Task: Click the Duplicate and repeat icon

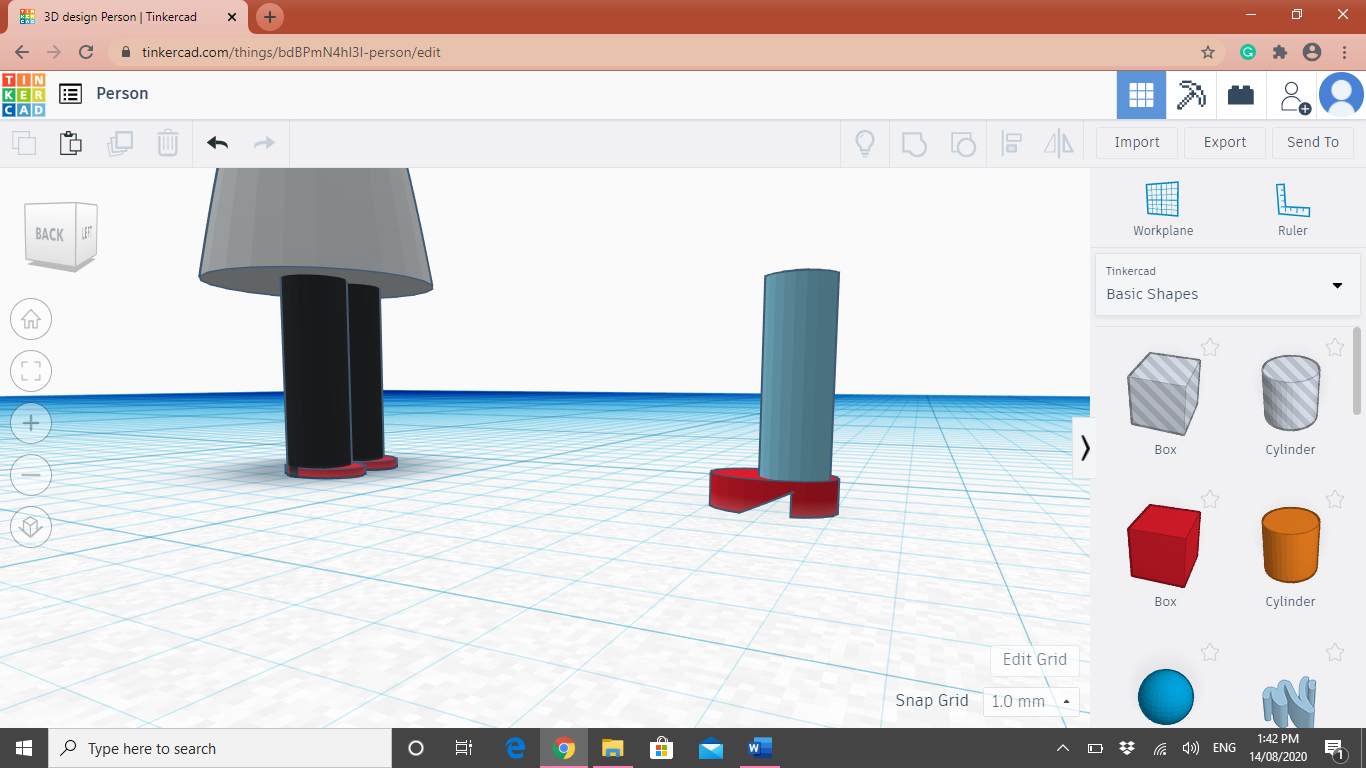Action: click(120, 143)
